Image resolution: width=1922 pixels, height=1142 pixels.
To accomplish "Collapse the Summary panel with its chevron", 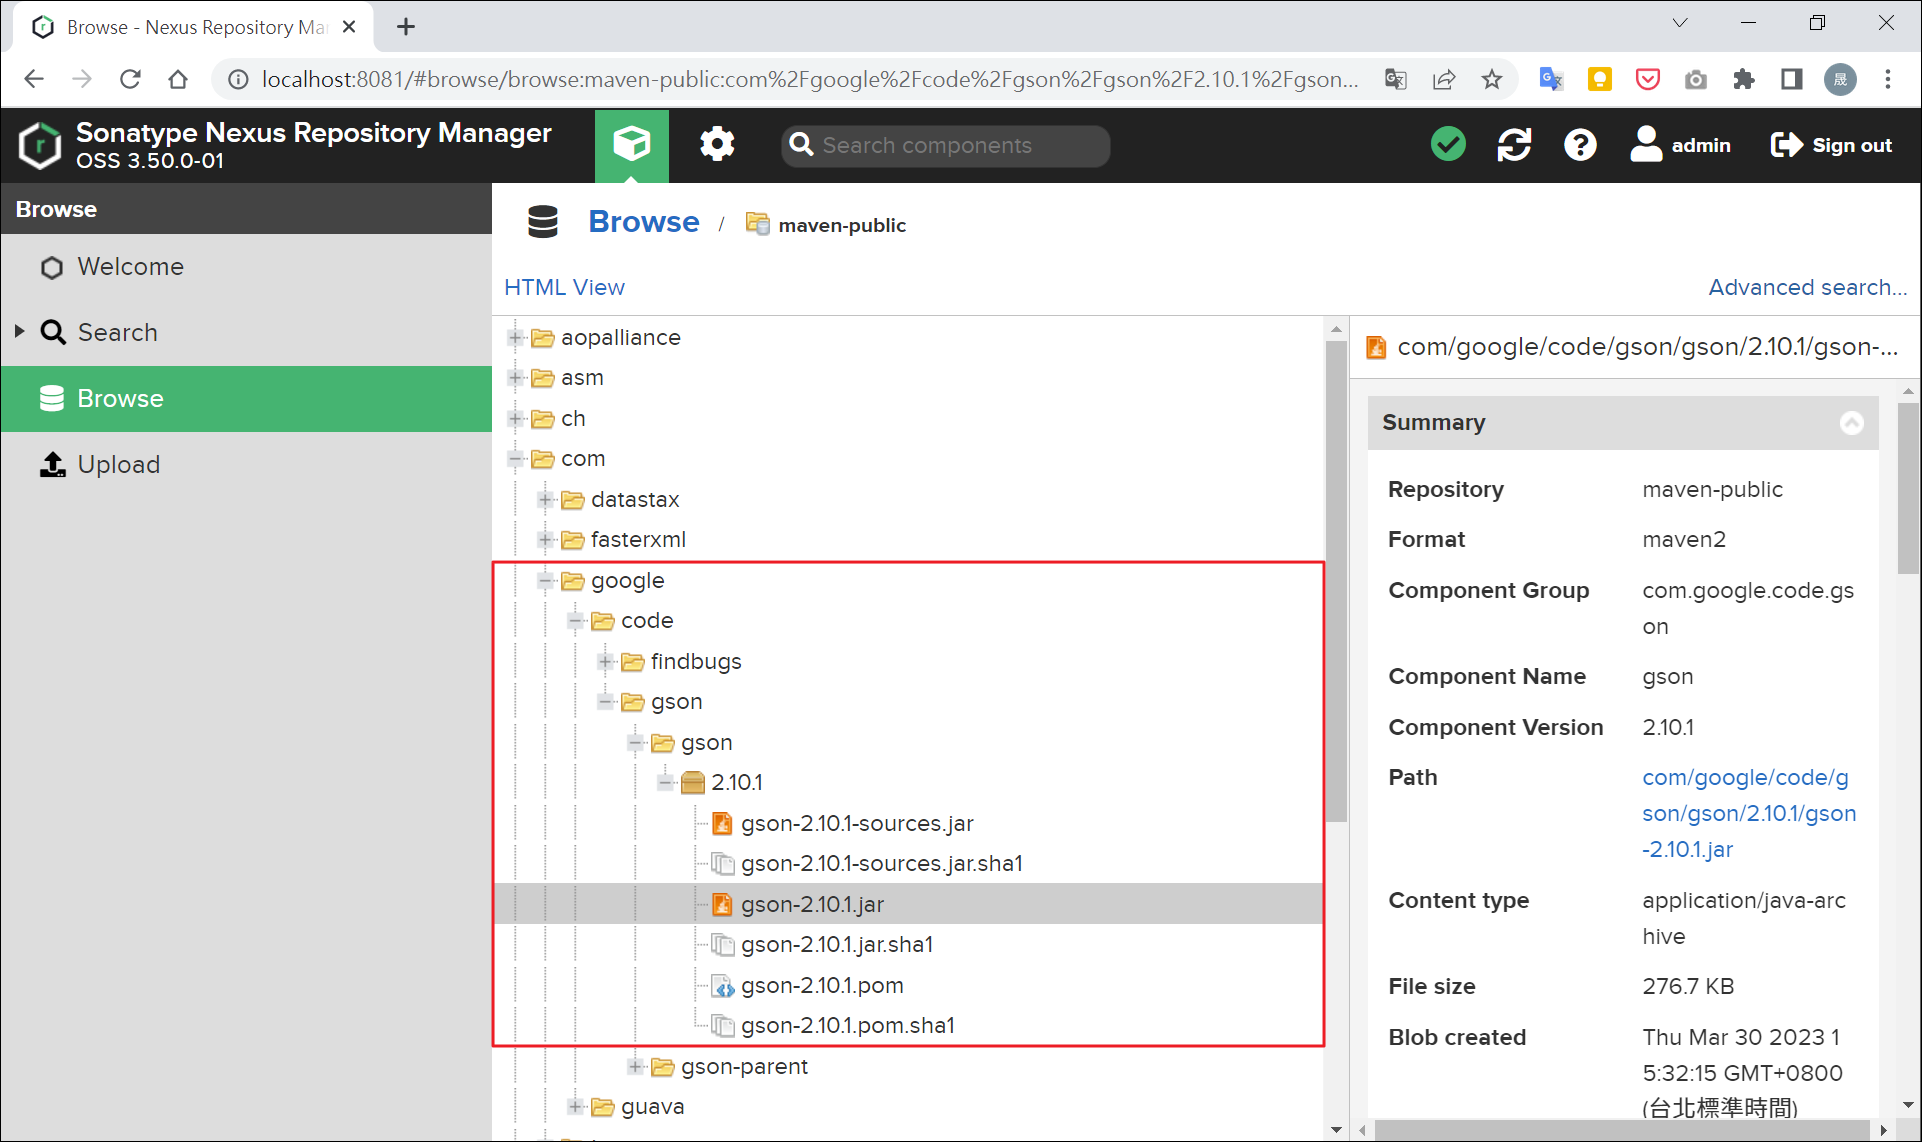I will tap(1851, 422).
